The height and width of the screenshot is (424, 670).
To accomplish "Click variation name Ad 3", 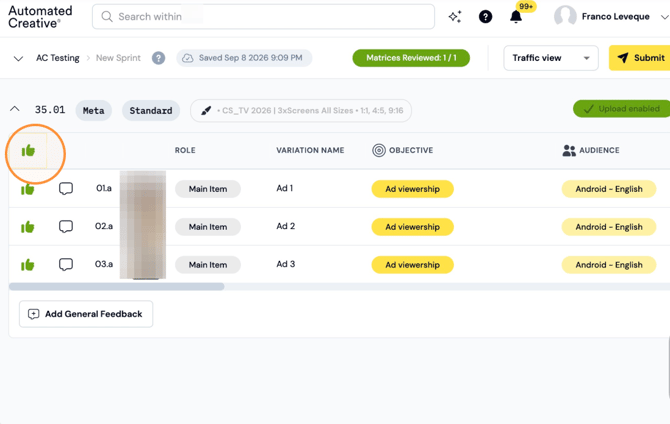I will click(285, 264).
